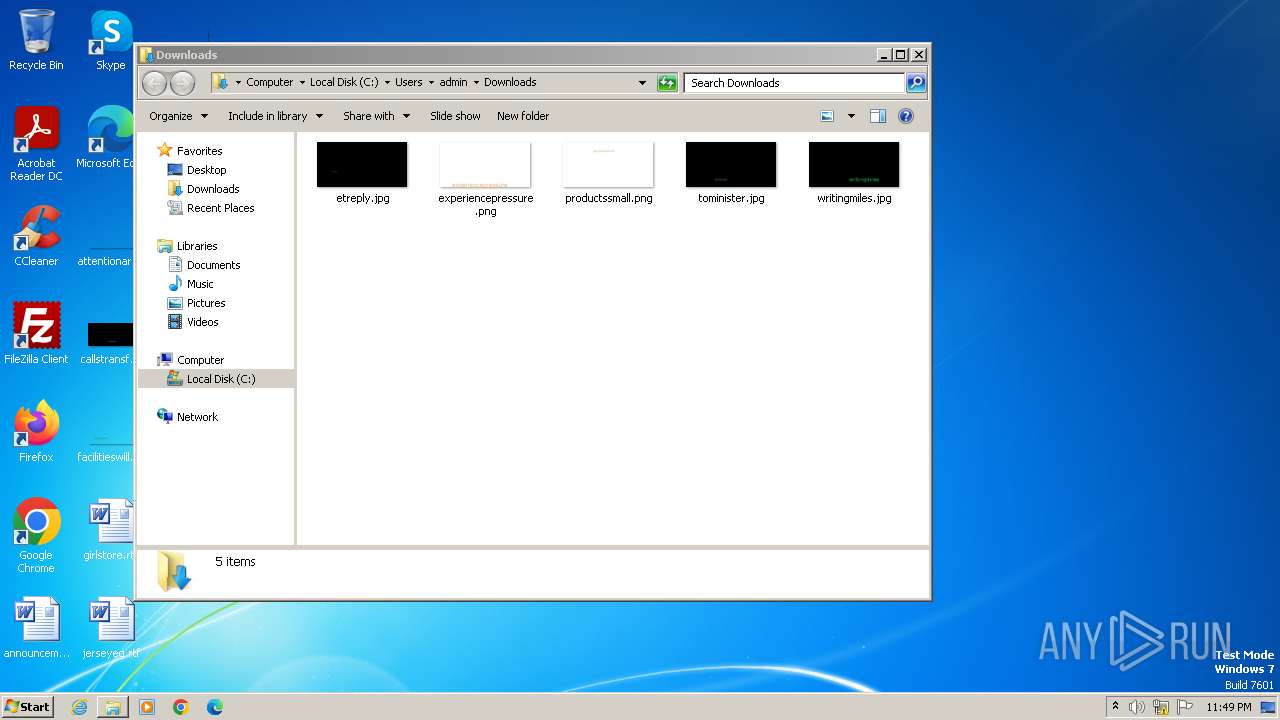The width and height of the screenshot is (1280, 720).
Task: Open the Organize dropdown menu
Action: tap(178, 116)
